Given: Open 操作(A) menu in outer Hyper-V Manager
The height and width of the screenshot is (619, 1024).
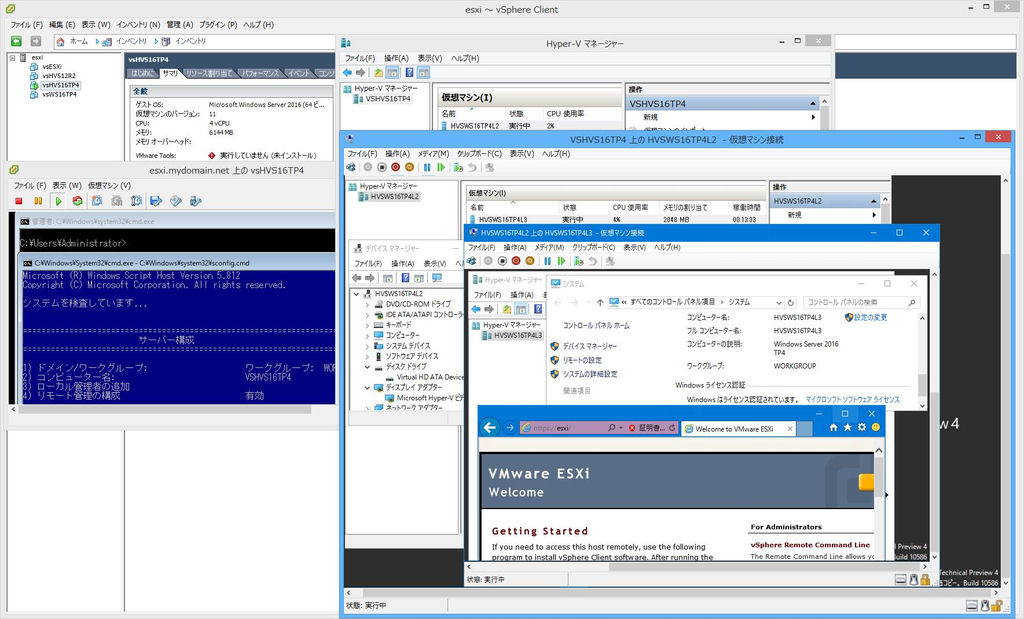Looking at the screenshot, I should [396, 58].
